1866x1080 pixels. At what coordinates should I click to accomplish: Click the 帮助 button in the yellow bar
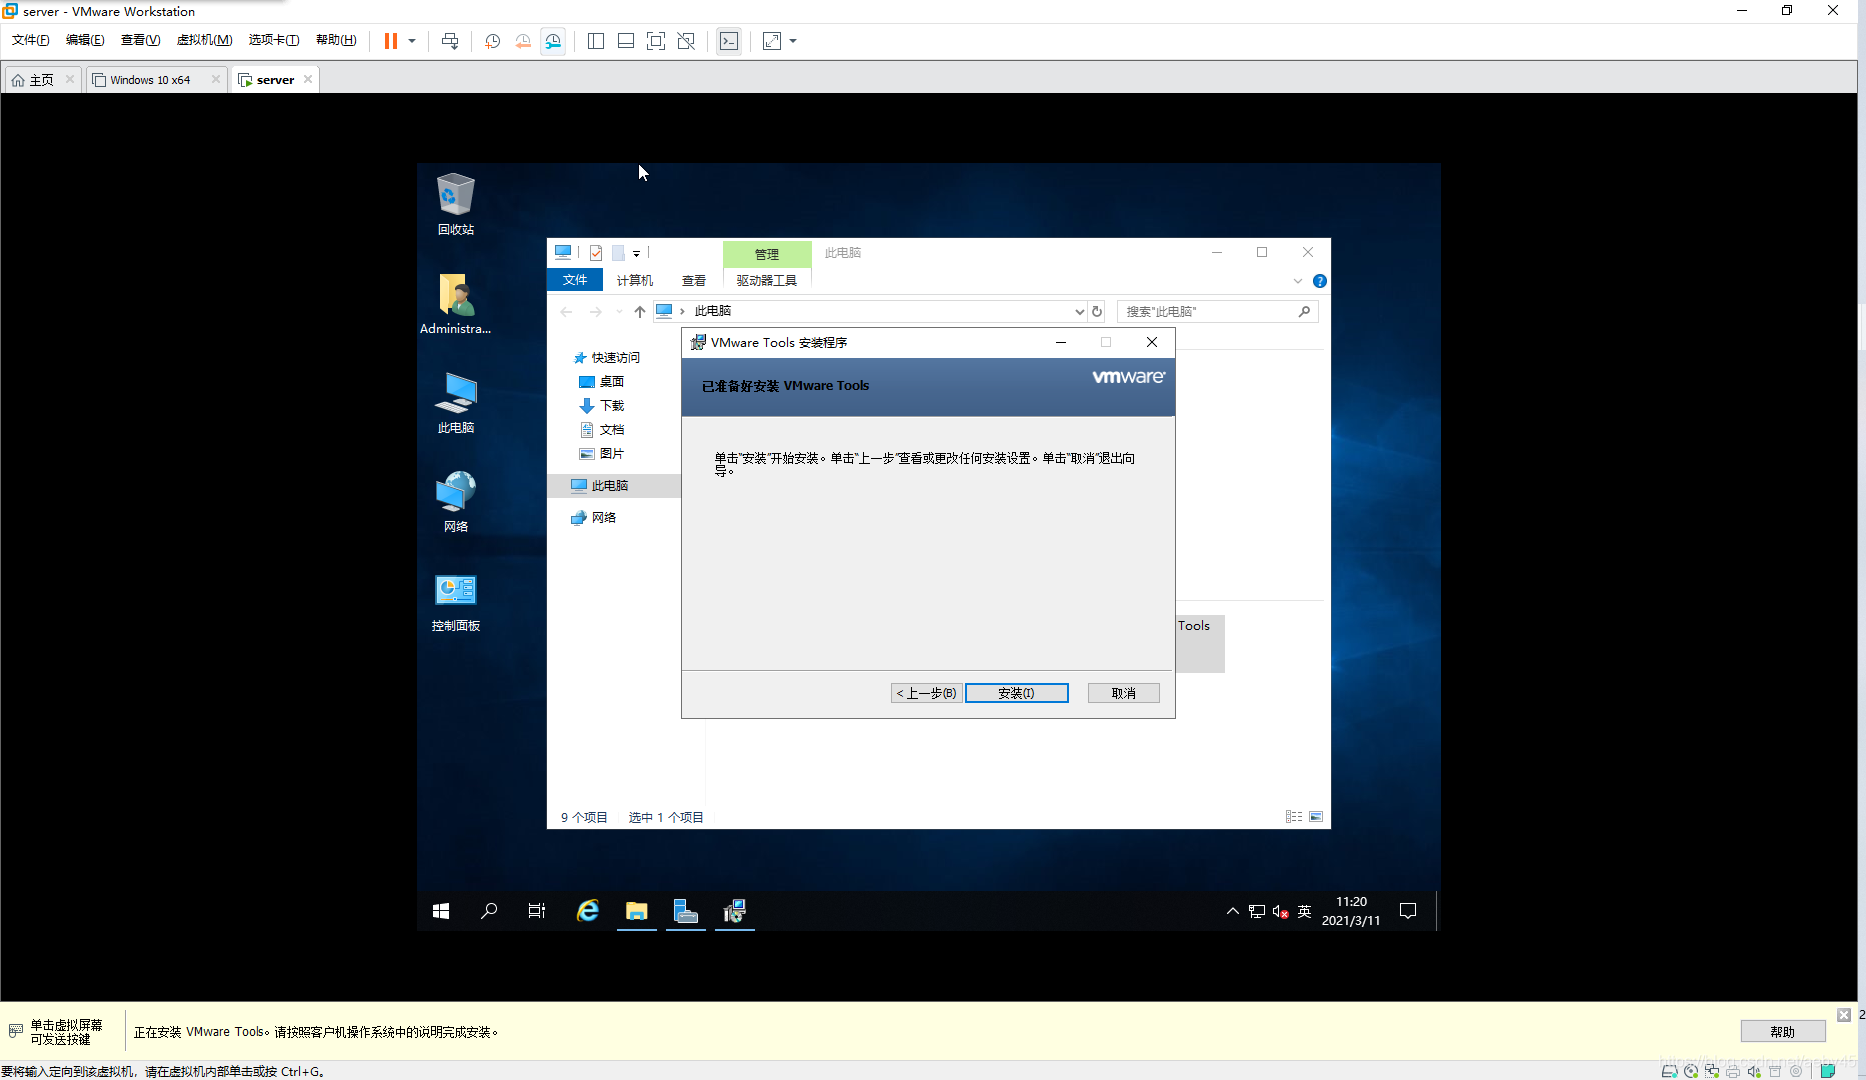(1782, 1032)
